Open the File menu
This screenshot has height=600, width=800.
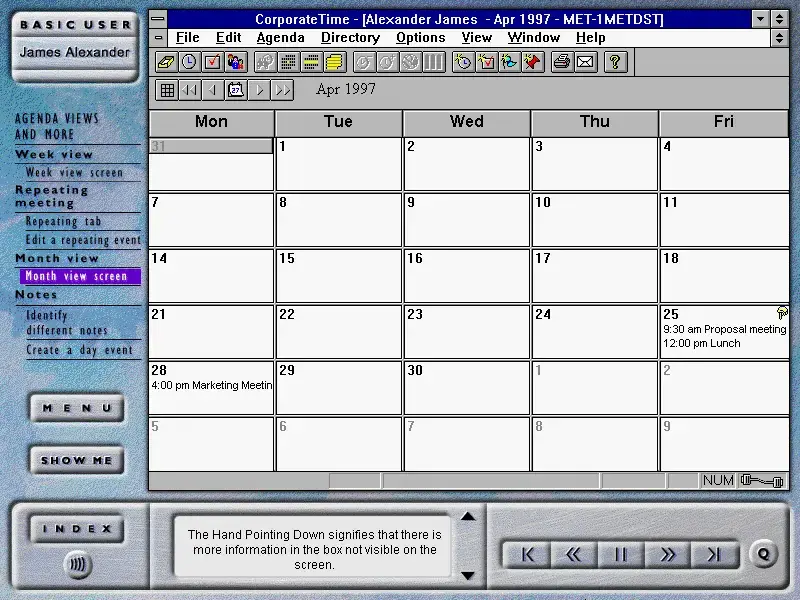tap(187, 38)
